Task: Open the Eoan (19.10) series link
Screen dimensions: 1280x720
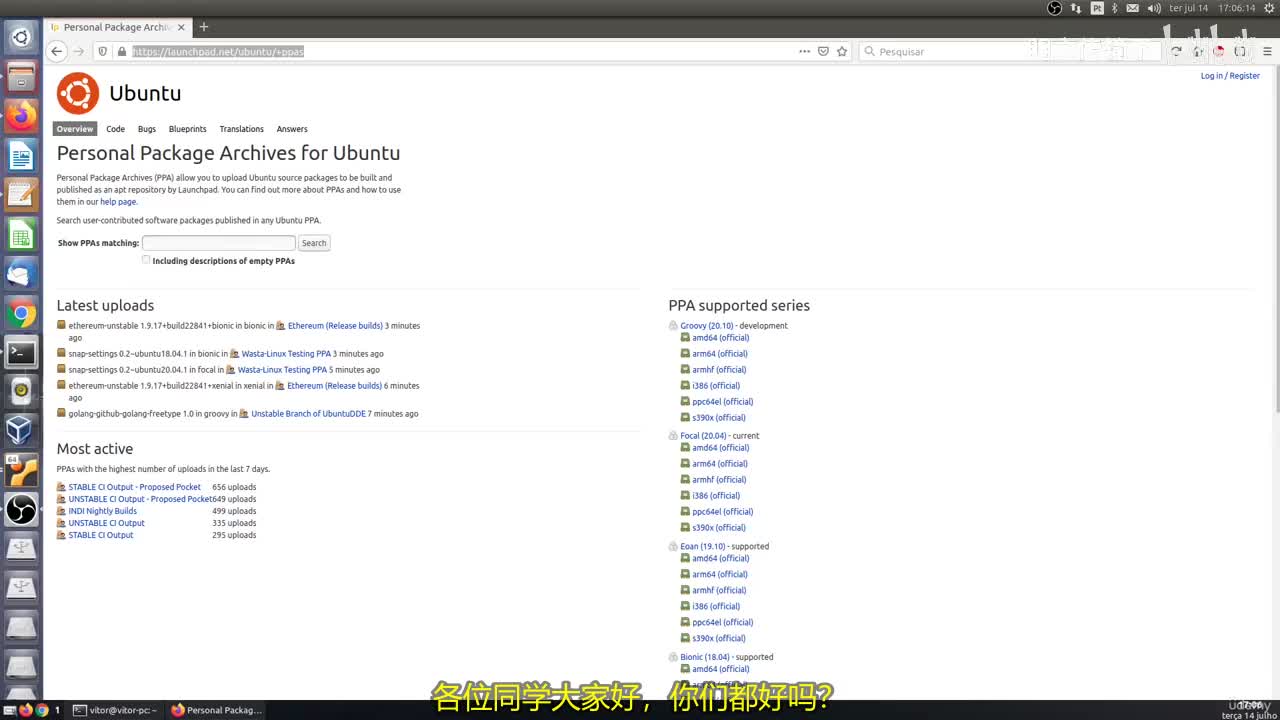Action: [x=703, y=547]
